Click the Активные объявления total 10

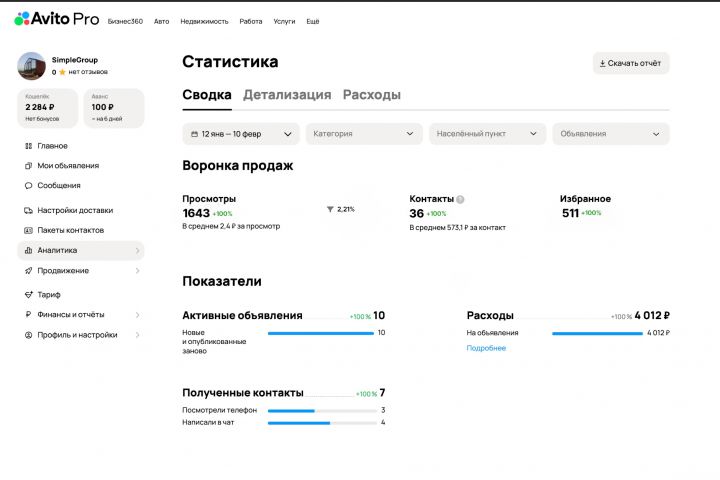click(379, 316)
